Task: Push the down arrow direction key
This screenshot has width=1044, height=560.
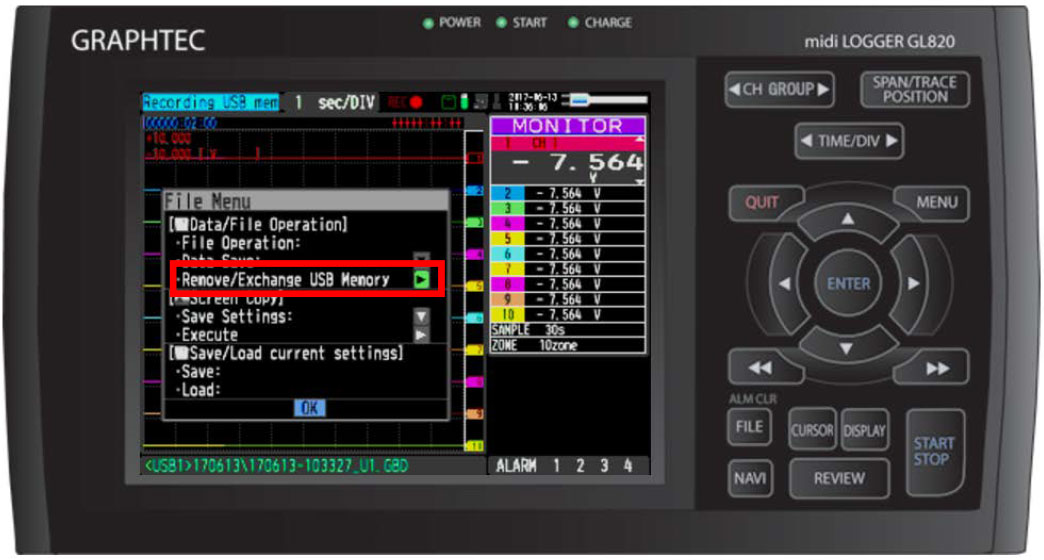Action: click(846, 348)
